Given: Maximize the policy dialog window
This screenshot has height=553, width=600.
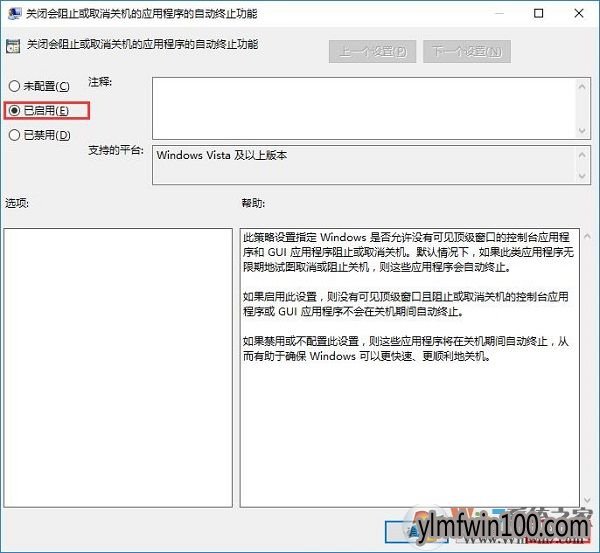Looking at the screenshot, I should [x=538, y=14].
